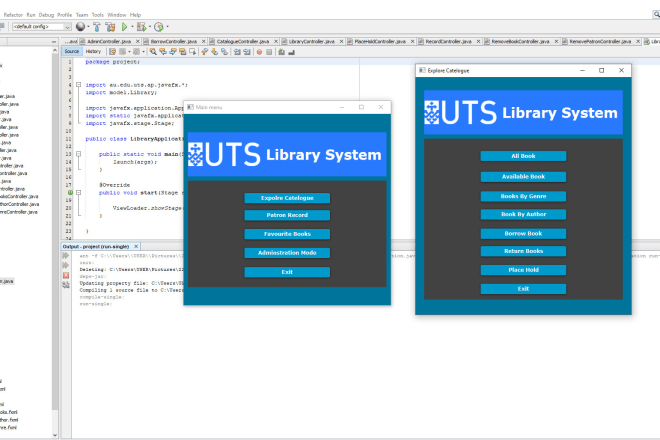
Task: Click Shift Line Right icon
Action: (247, 52)
